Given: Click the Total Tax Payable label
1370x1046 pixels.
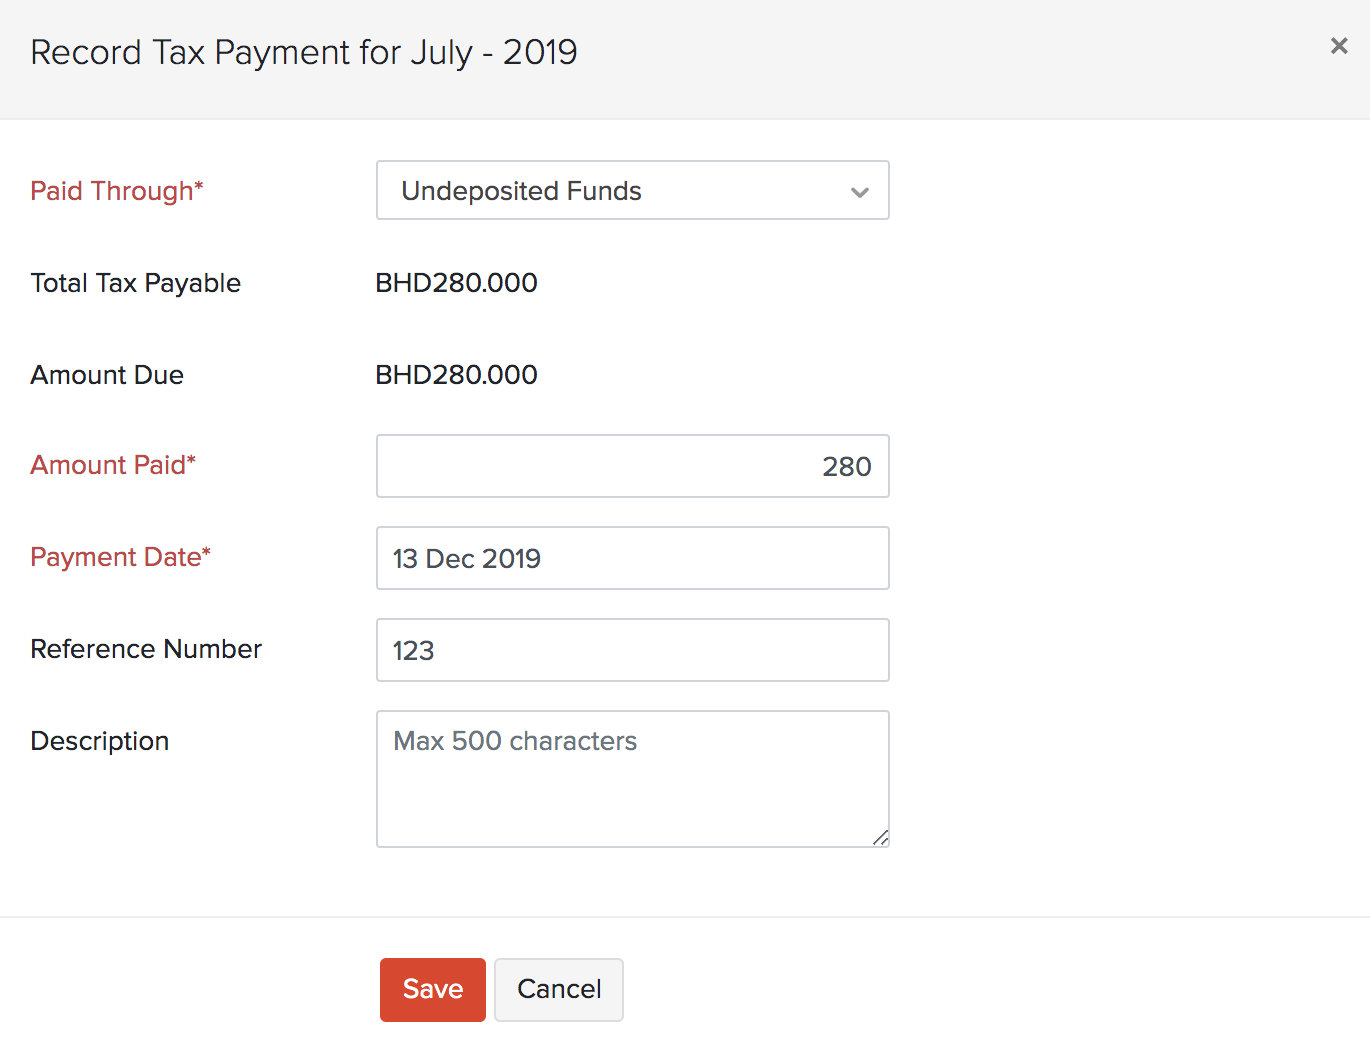Looking at the screenshot, I should 135,283.
